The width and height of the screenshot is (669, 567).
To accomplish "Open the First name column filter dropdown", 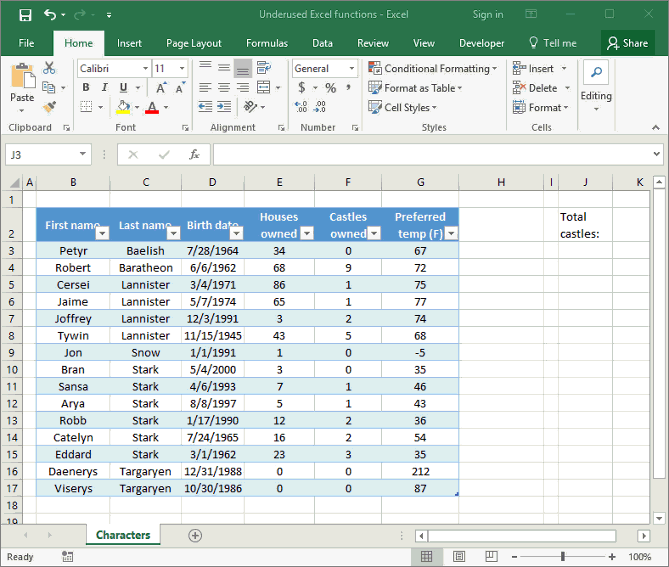I will coord(102,233).
